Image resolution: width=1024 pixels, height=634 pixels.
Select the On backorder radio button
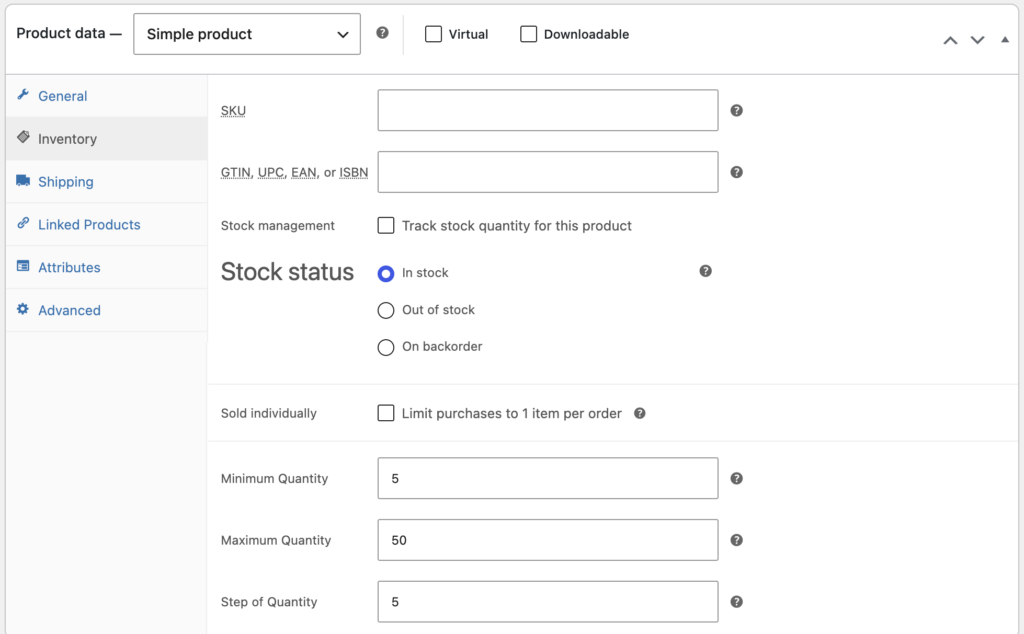click(386, 347)
